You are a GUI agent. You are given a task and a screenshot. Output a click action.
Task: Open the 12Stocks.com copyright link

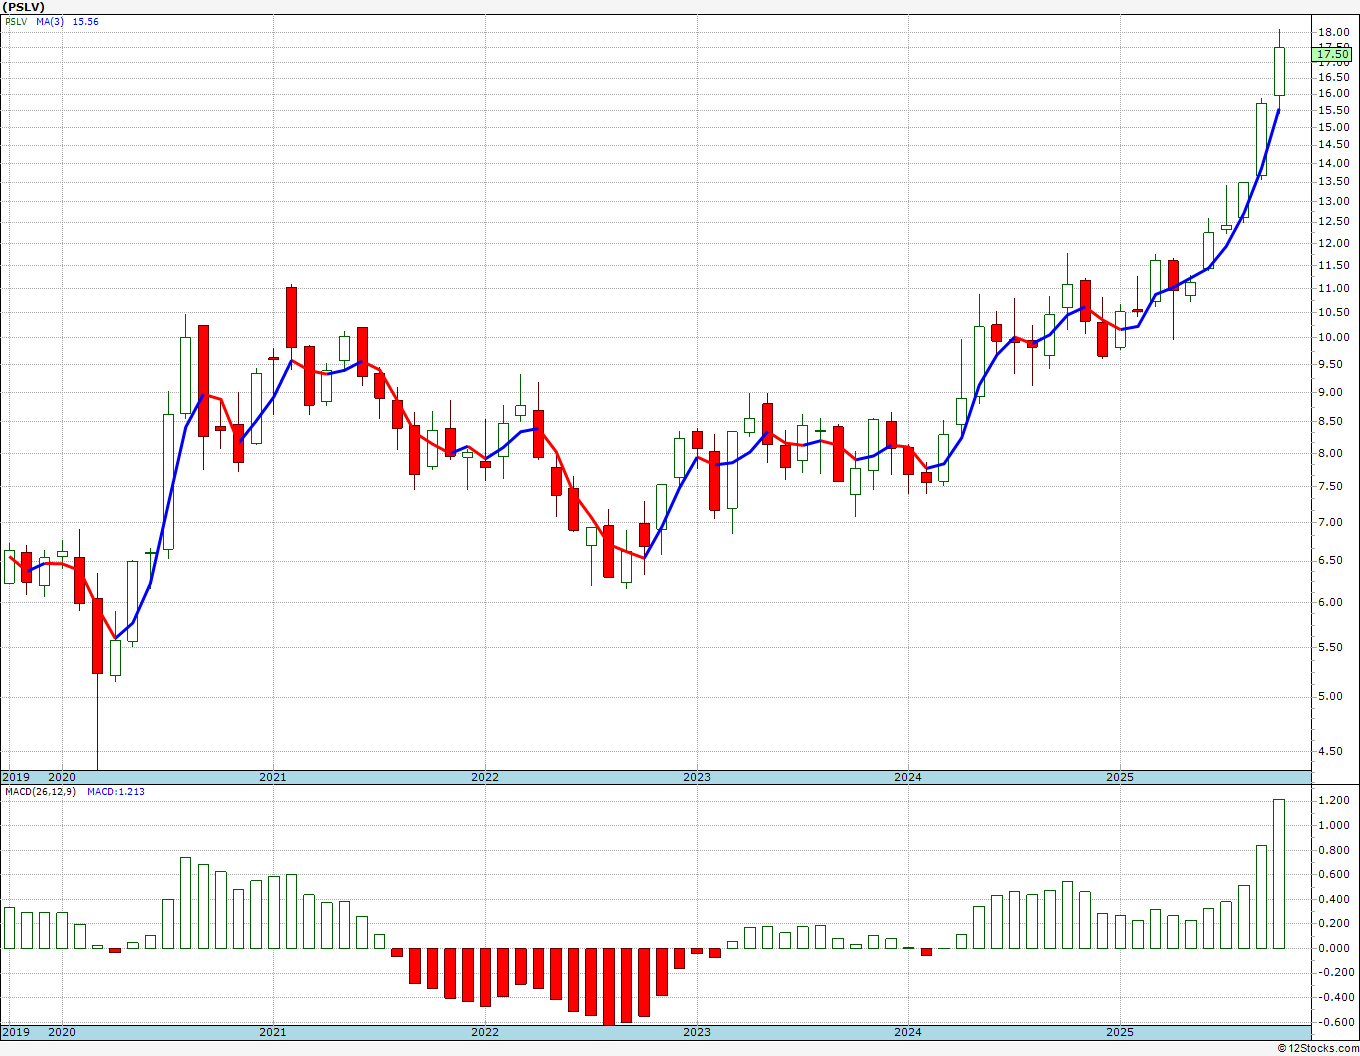coord(1318,1048)
